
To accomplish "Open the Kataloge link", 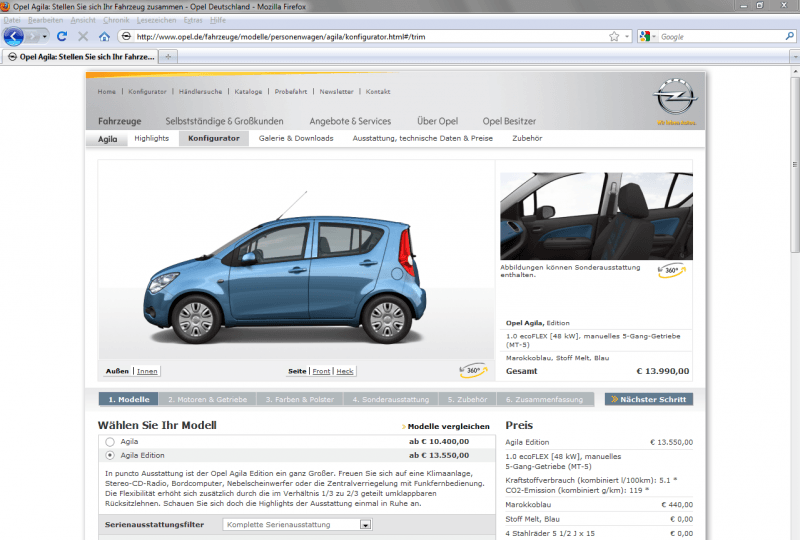I will [248, 92].
